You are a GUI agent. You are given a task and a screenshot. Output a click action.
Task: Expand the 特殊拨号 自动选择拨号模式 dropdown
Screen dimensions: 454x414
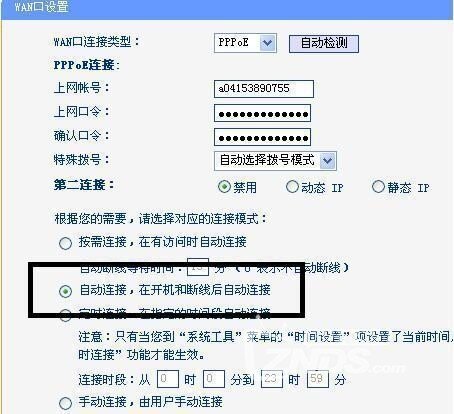(275, 161)
